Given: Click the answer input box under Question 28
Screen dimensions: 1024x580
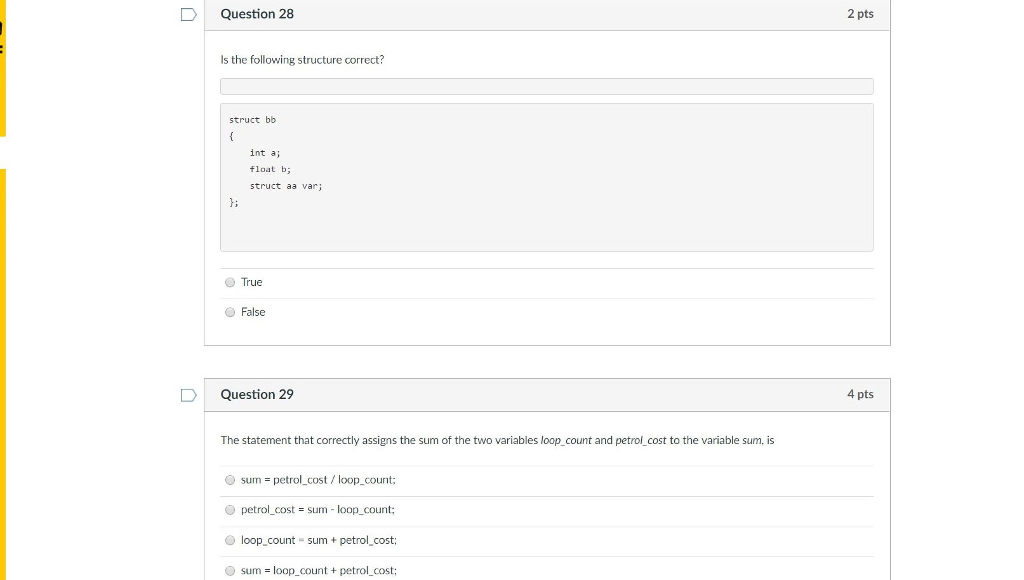Looking at the screenshot, I should click(x=547, y=86).
